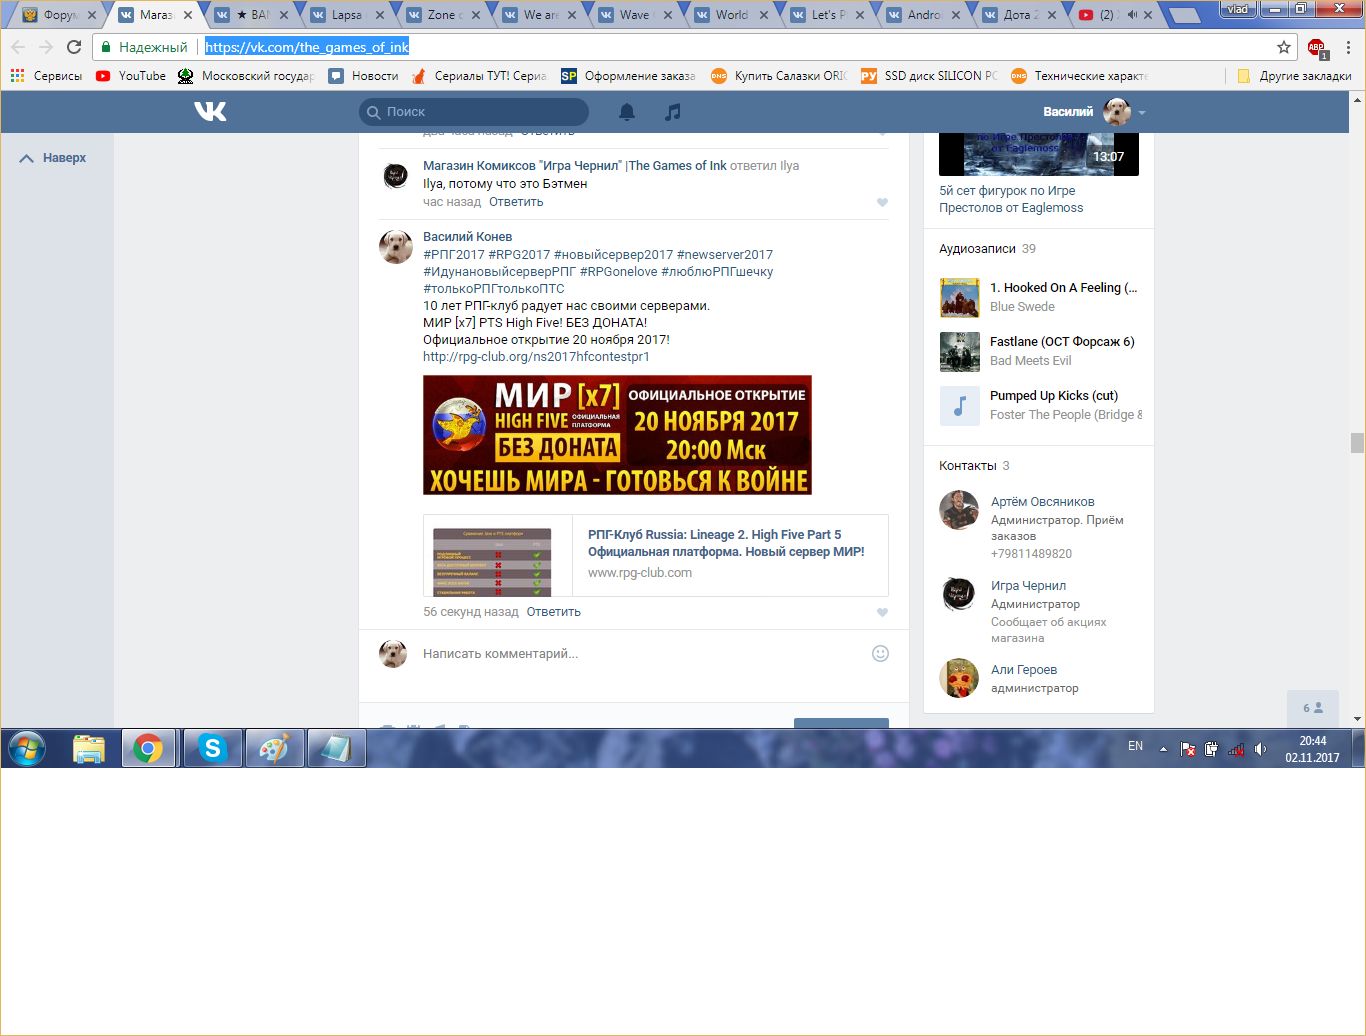Open the Новости bookmark
The width and height of the screenshot is (1366, 1036).
pos(364,76)
